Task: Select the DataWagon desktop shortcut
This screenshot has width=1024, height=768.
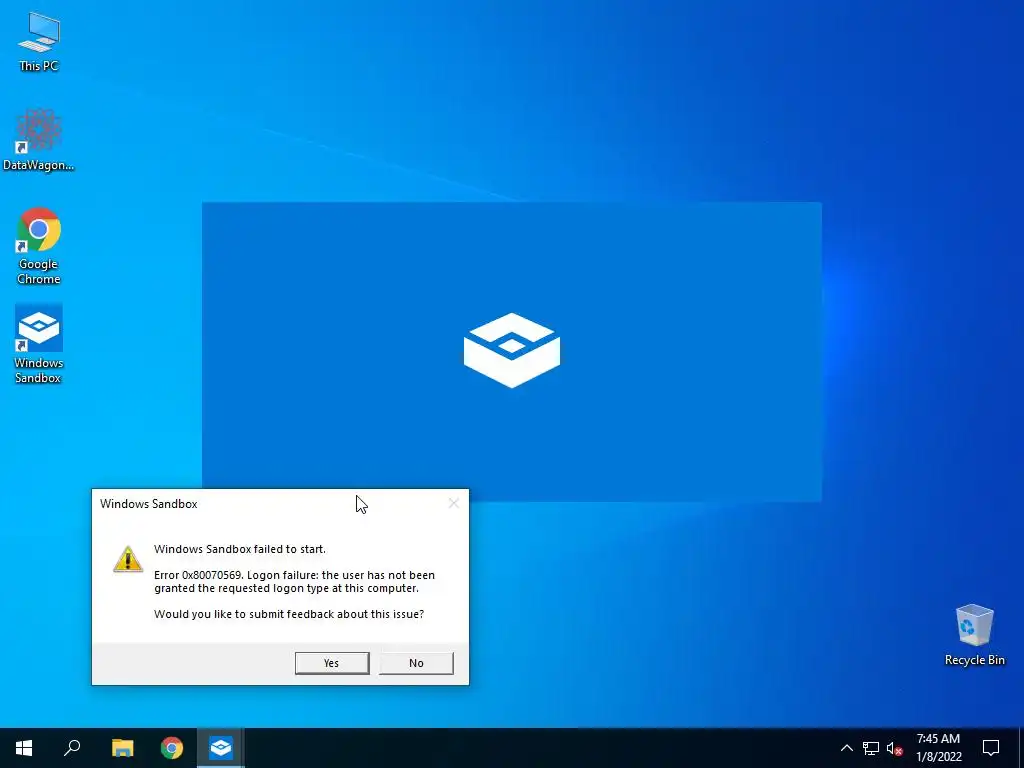Action: click(x=39, y=140)
